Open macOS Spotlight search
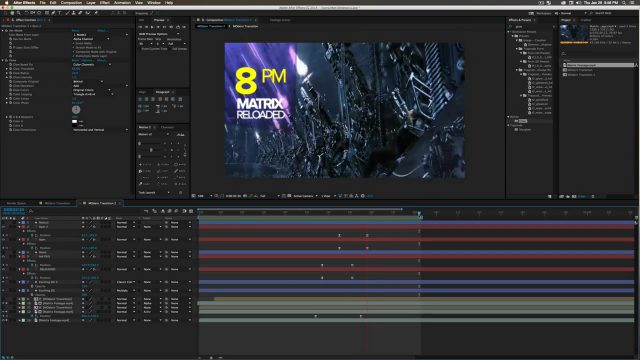Screen dimensions: 640x360 [624, 2]
